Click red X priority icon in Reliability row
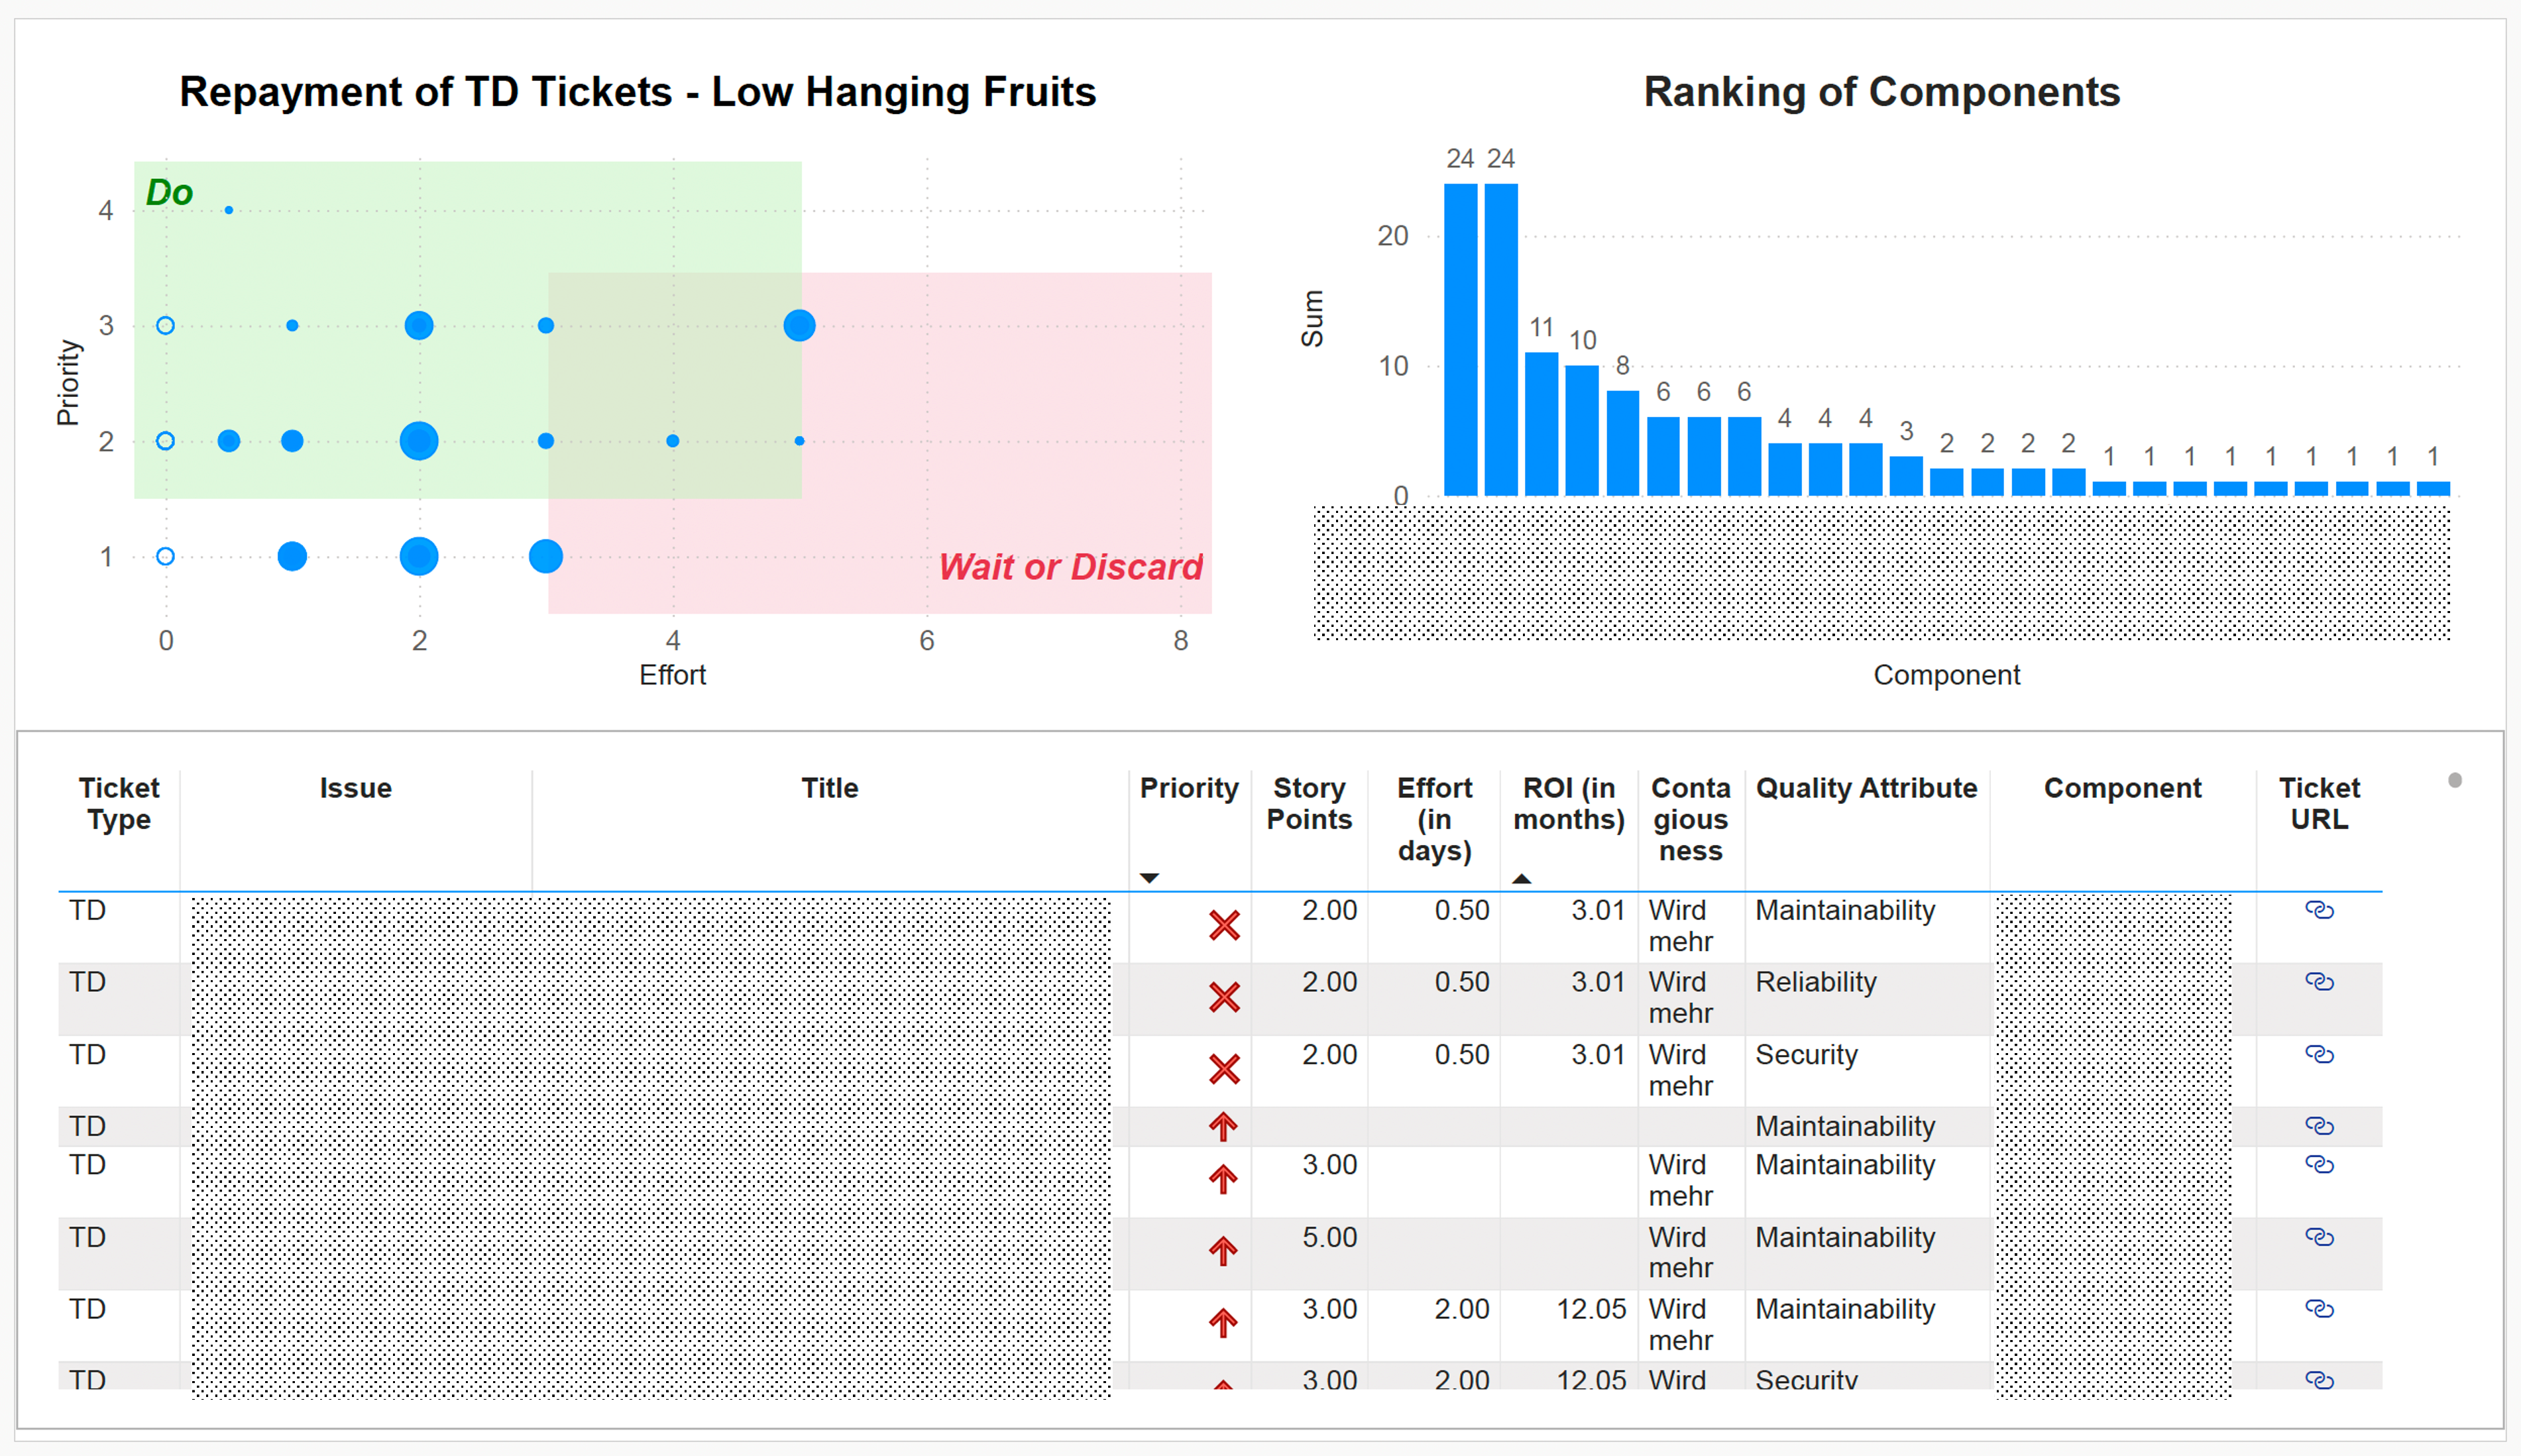The width and height of the screenshot is (2521, 1456). [x=1223, y=997]
